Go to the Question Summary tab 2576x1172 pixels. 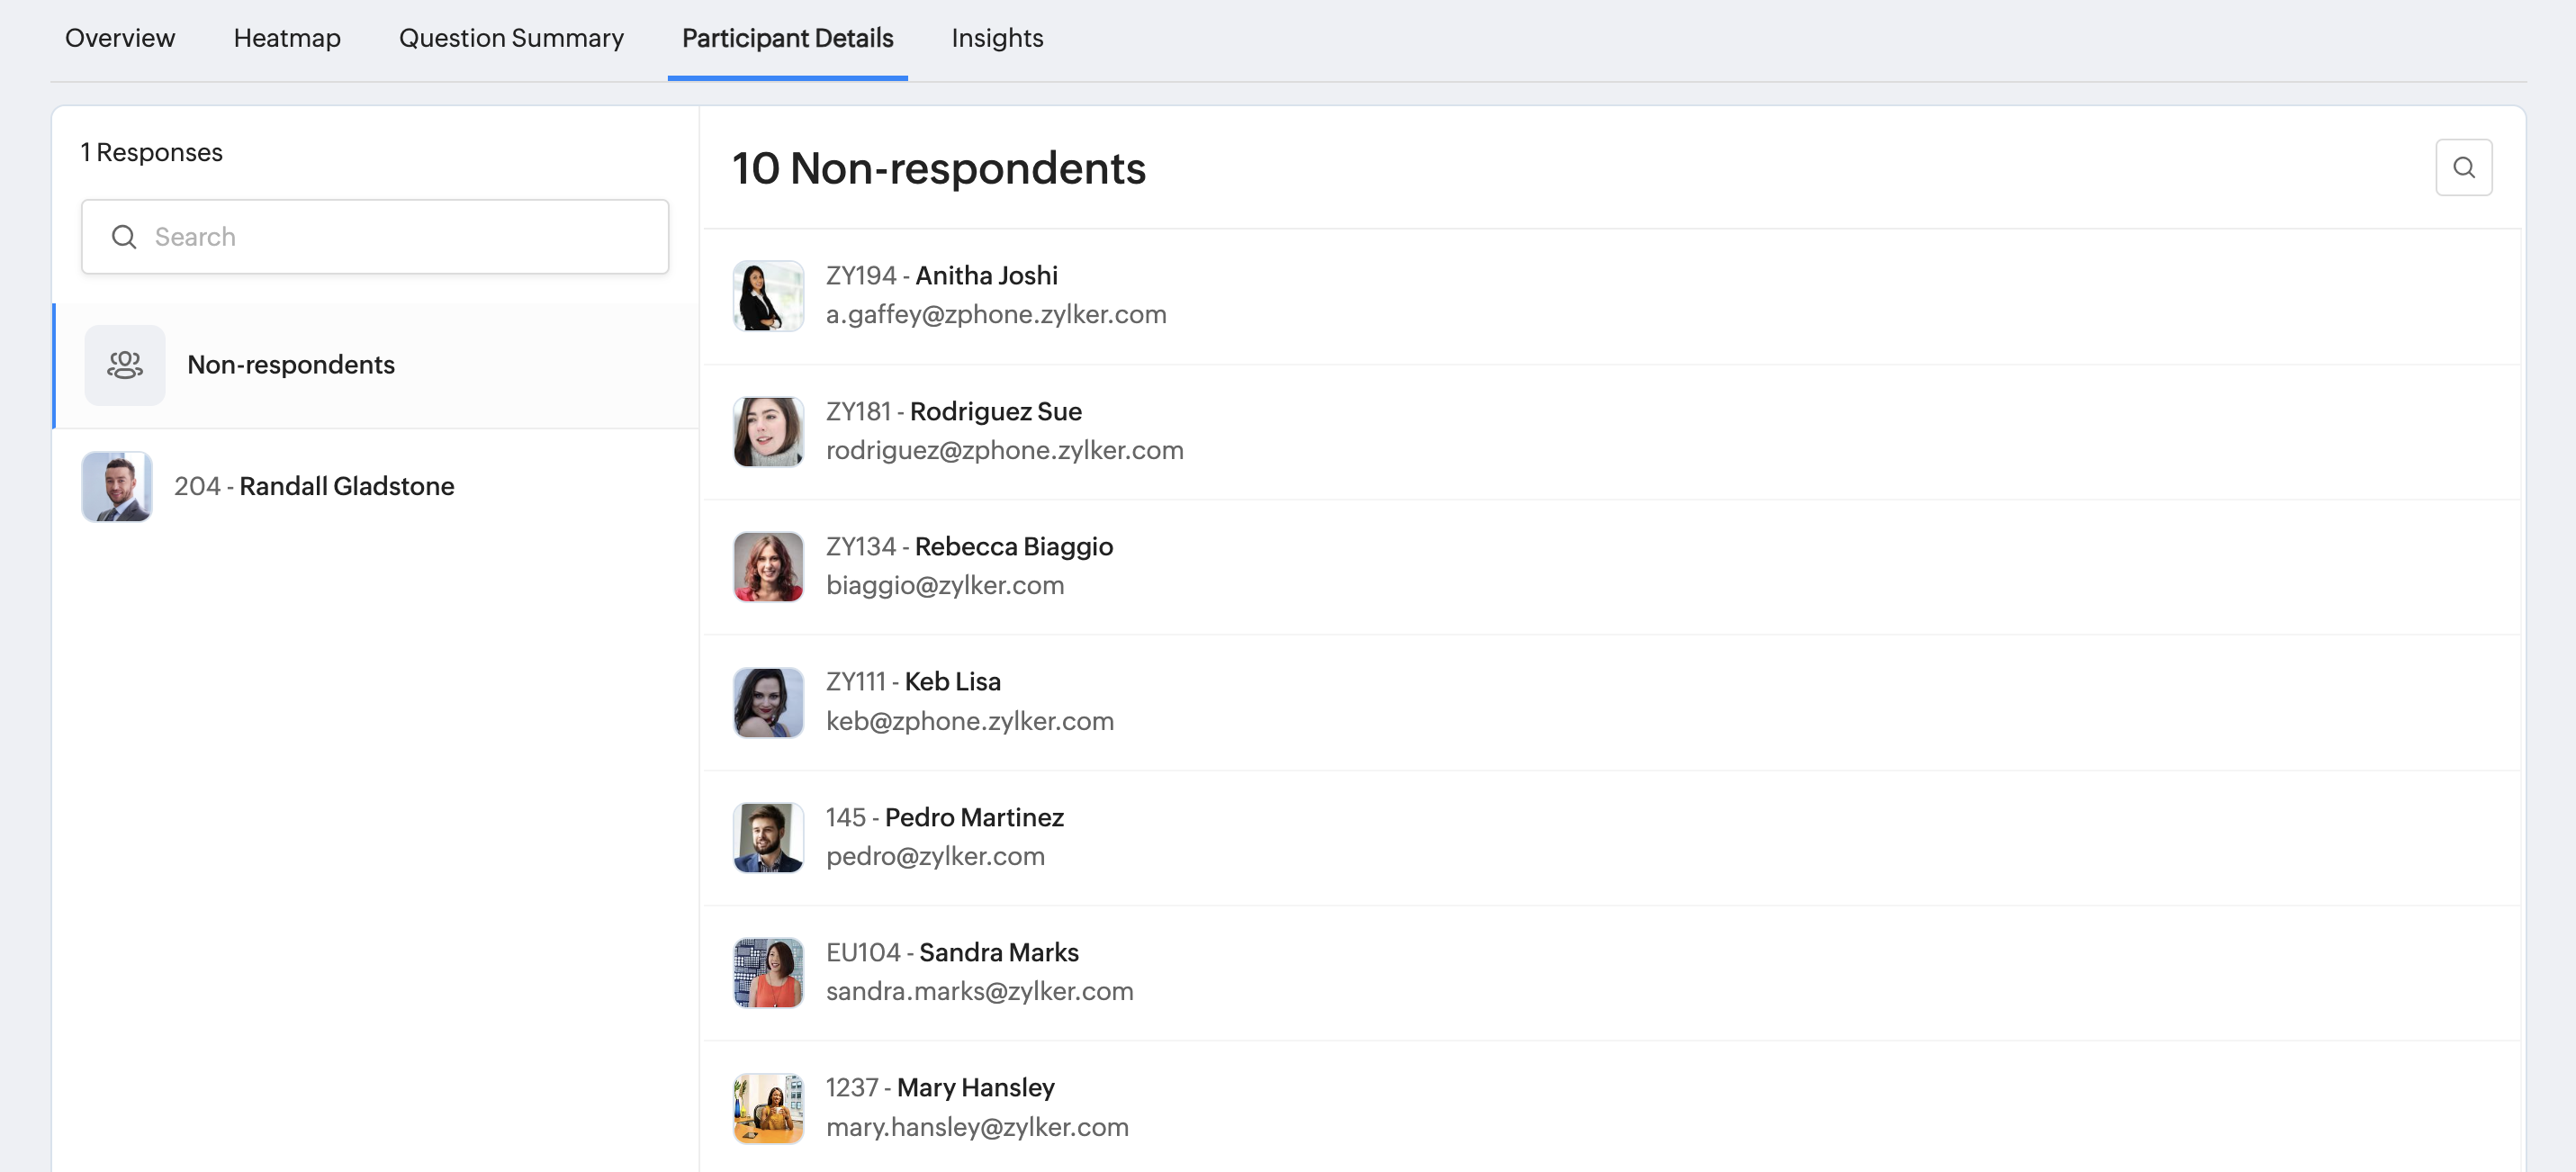coord(511,38)
